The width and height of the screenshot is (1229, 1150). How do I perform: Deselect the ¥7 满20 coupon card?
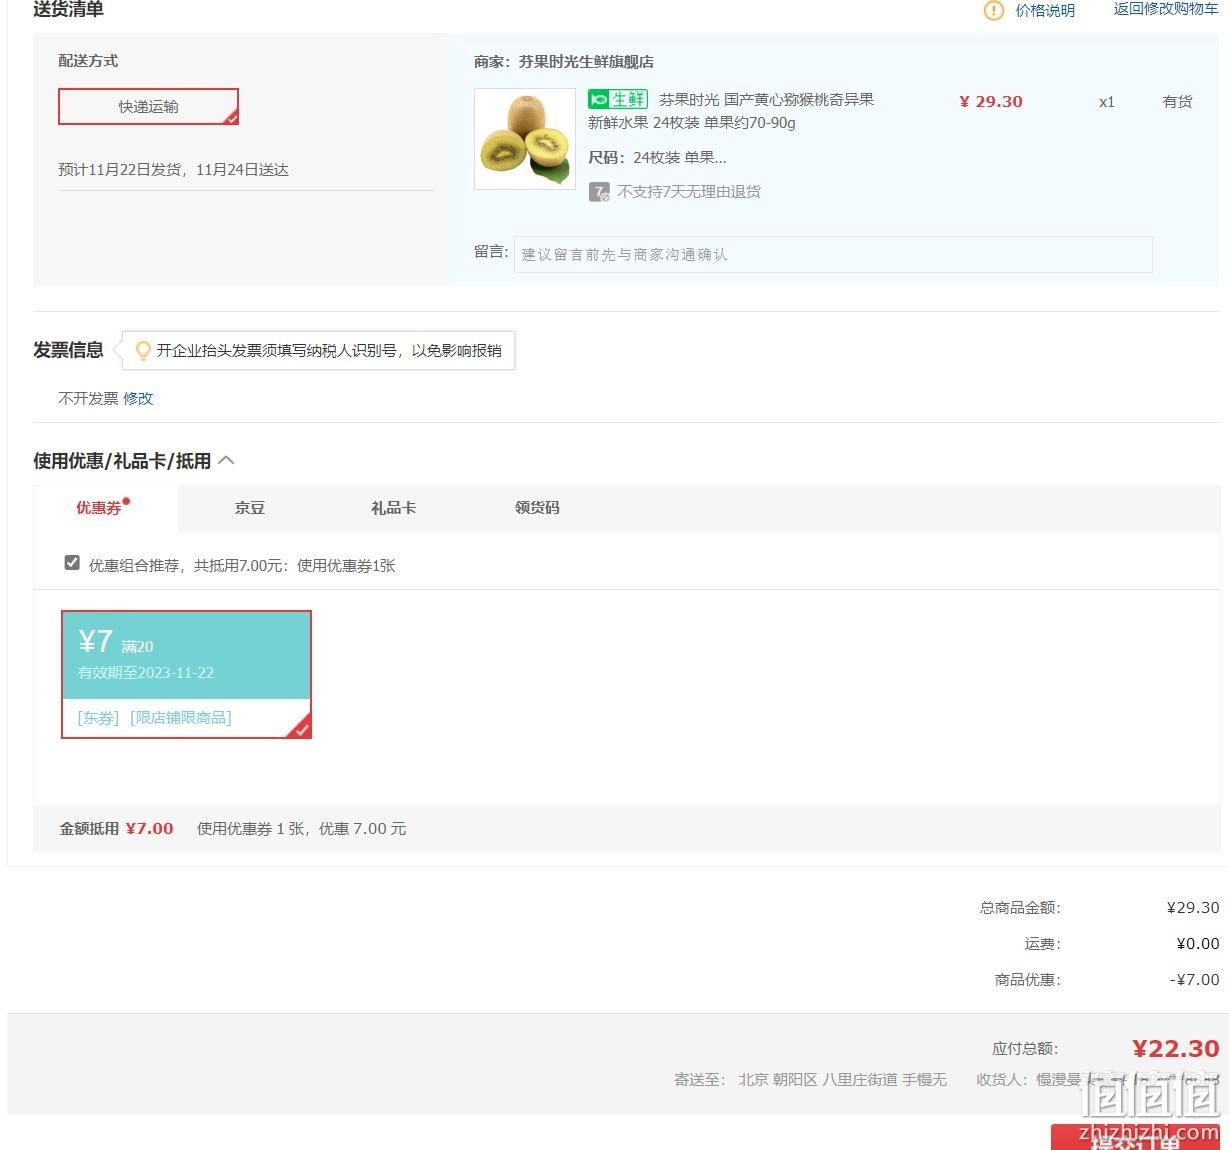(x=186, y=674)
